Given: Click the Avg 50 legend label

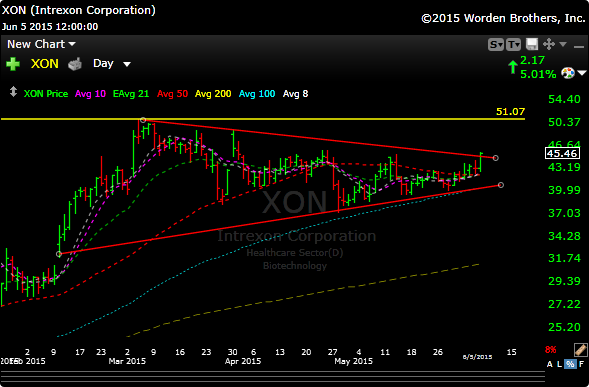Looking at the screenshot, I should 172,94.
